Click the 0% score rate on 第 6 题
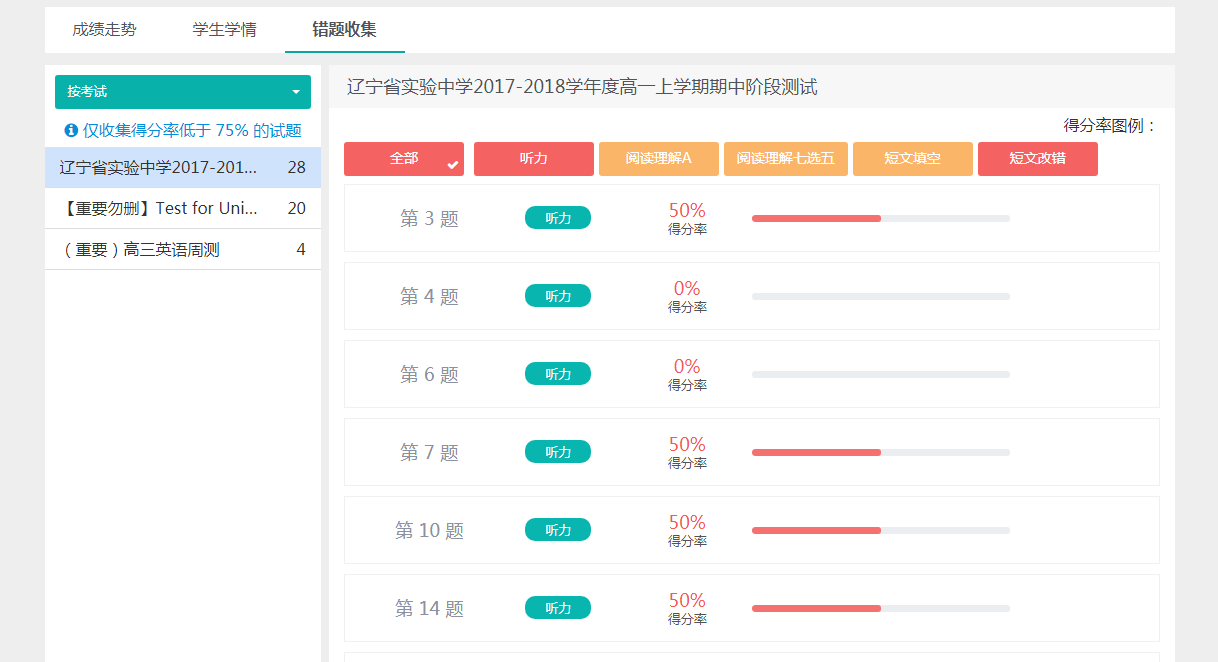The image size is (1218, 662). [687, 366]
